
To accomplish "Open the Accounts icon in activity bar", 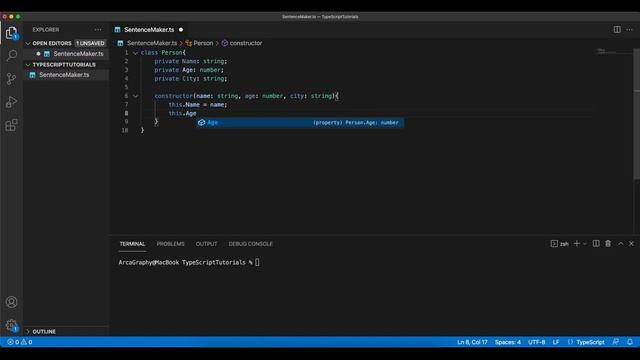I will pos(11,302).
